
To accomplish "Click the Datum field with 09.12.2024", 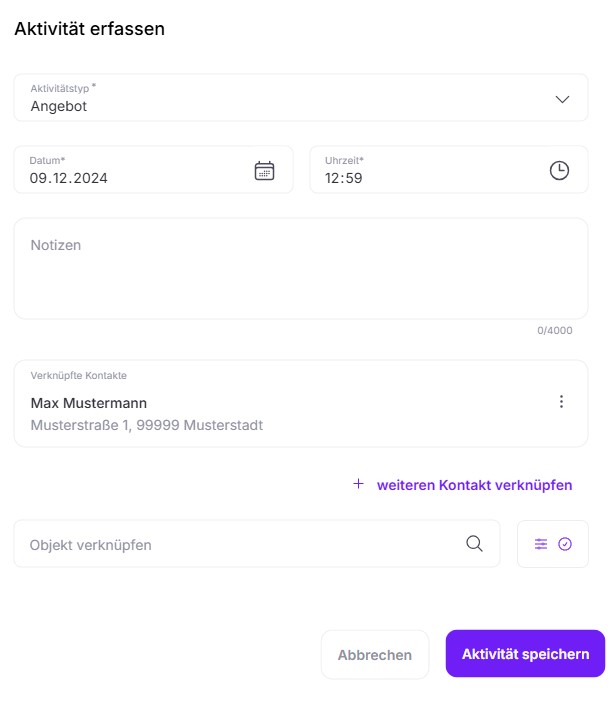I will click(x=153, y=170).
